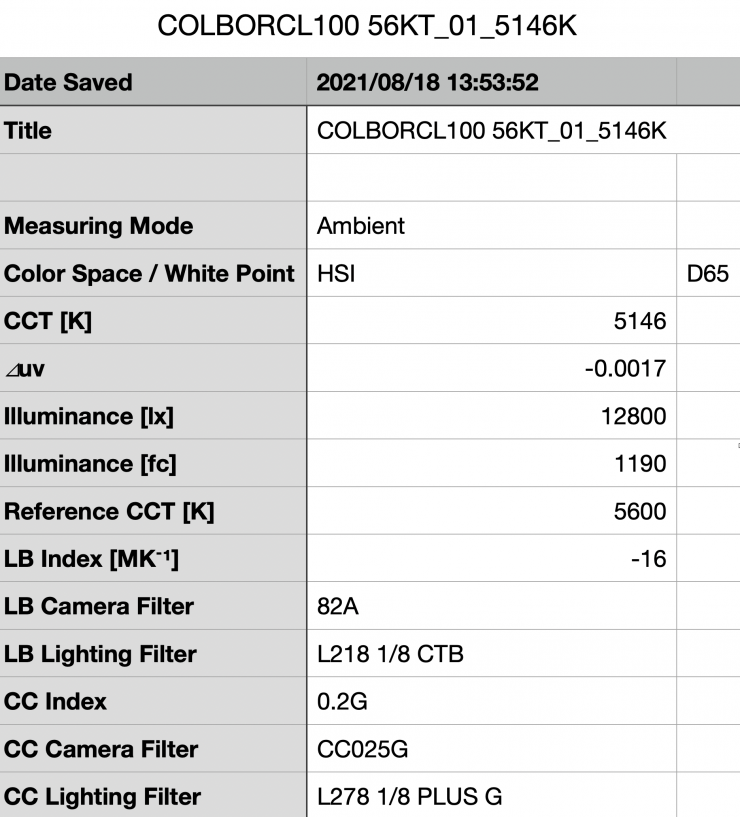Image resolution: width=740 pixels, height=817 pixels.
Task: Click the Color Space / White Point label
Action: click(152, 274)
